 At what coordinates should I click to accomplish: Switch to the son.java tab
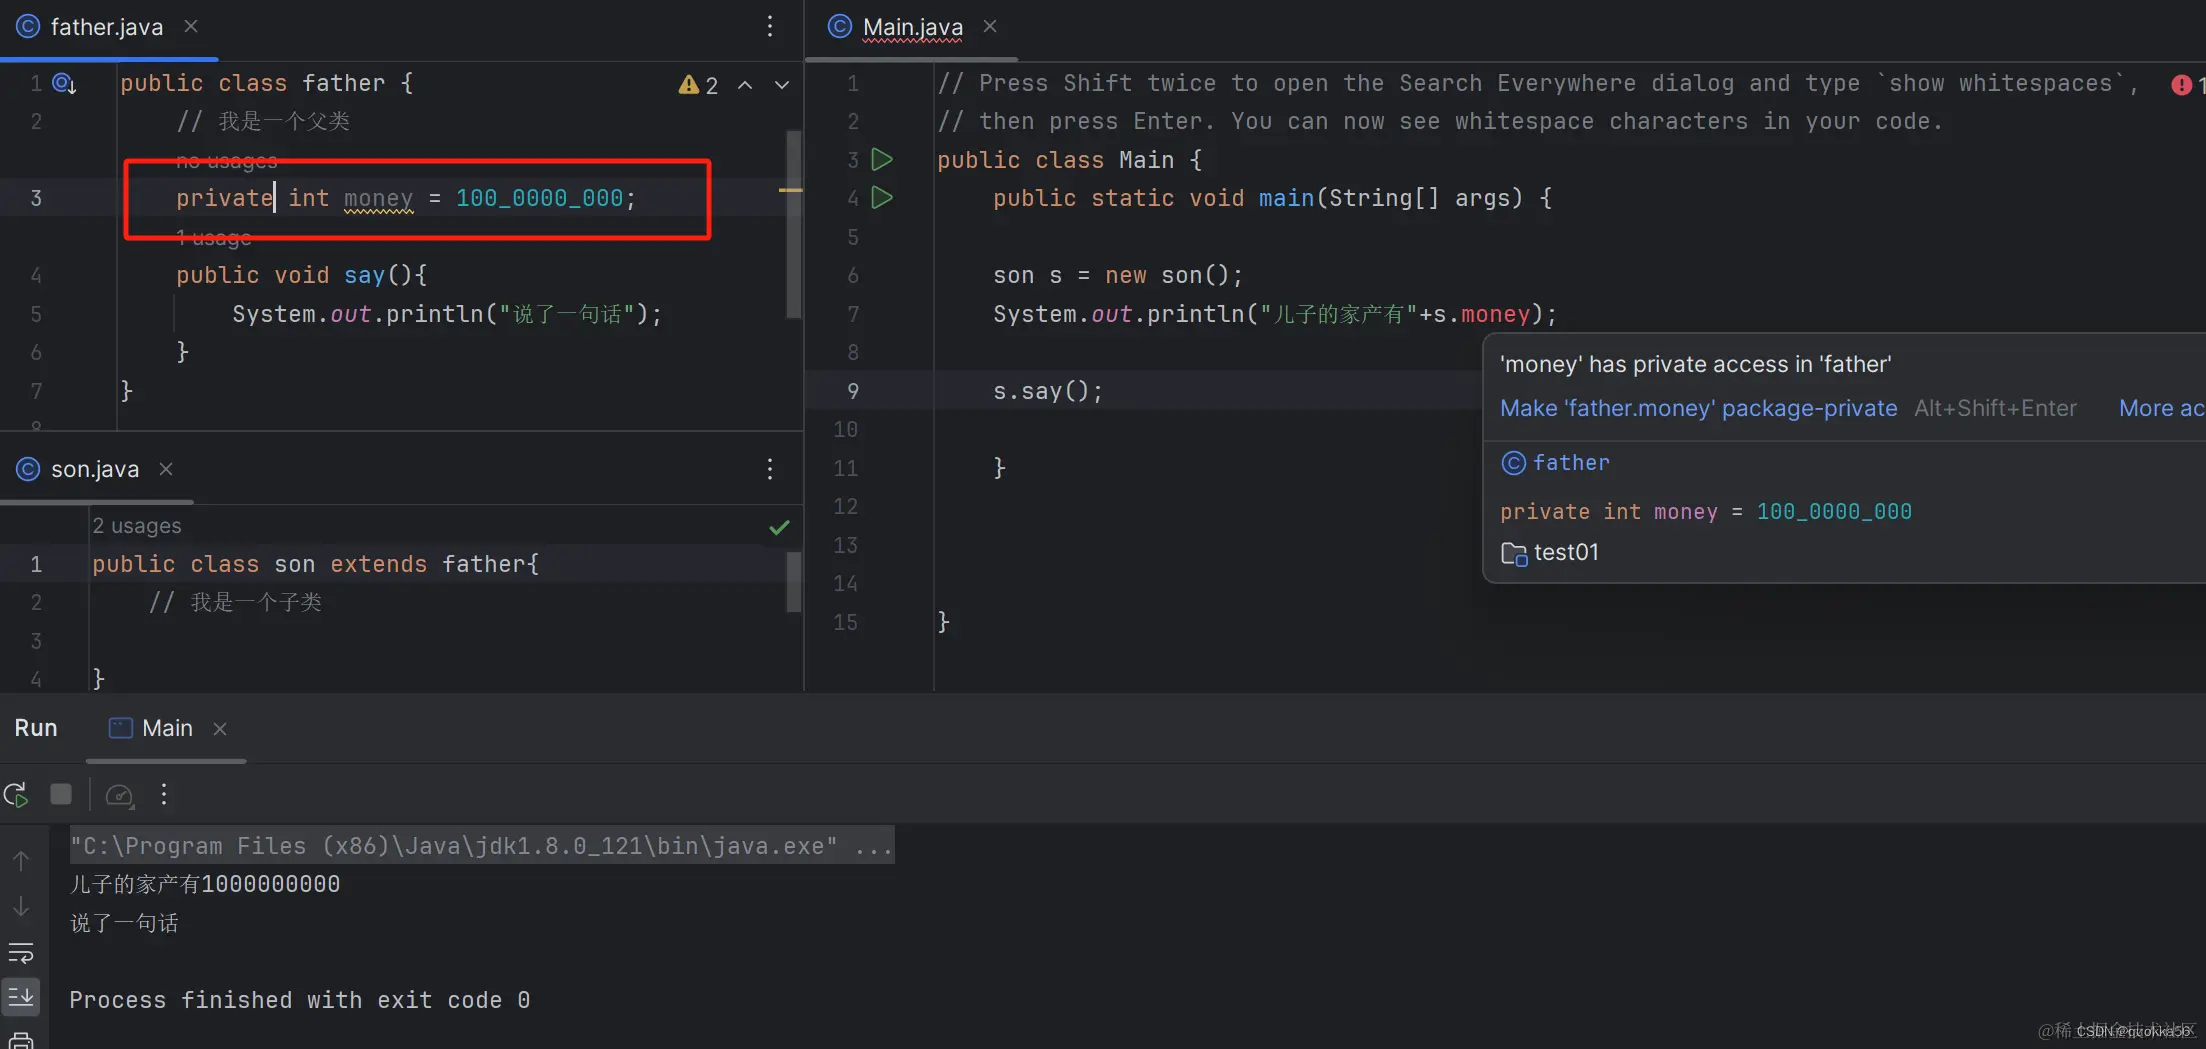[x=94, y=469]
